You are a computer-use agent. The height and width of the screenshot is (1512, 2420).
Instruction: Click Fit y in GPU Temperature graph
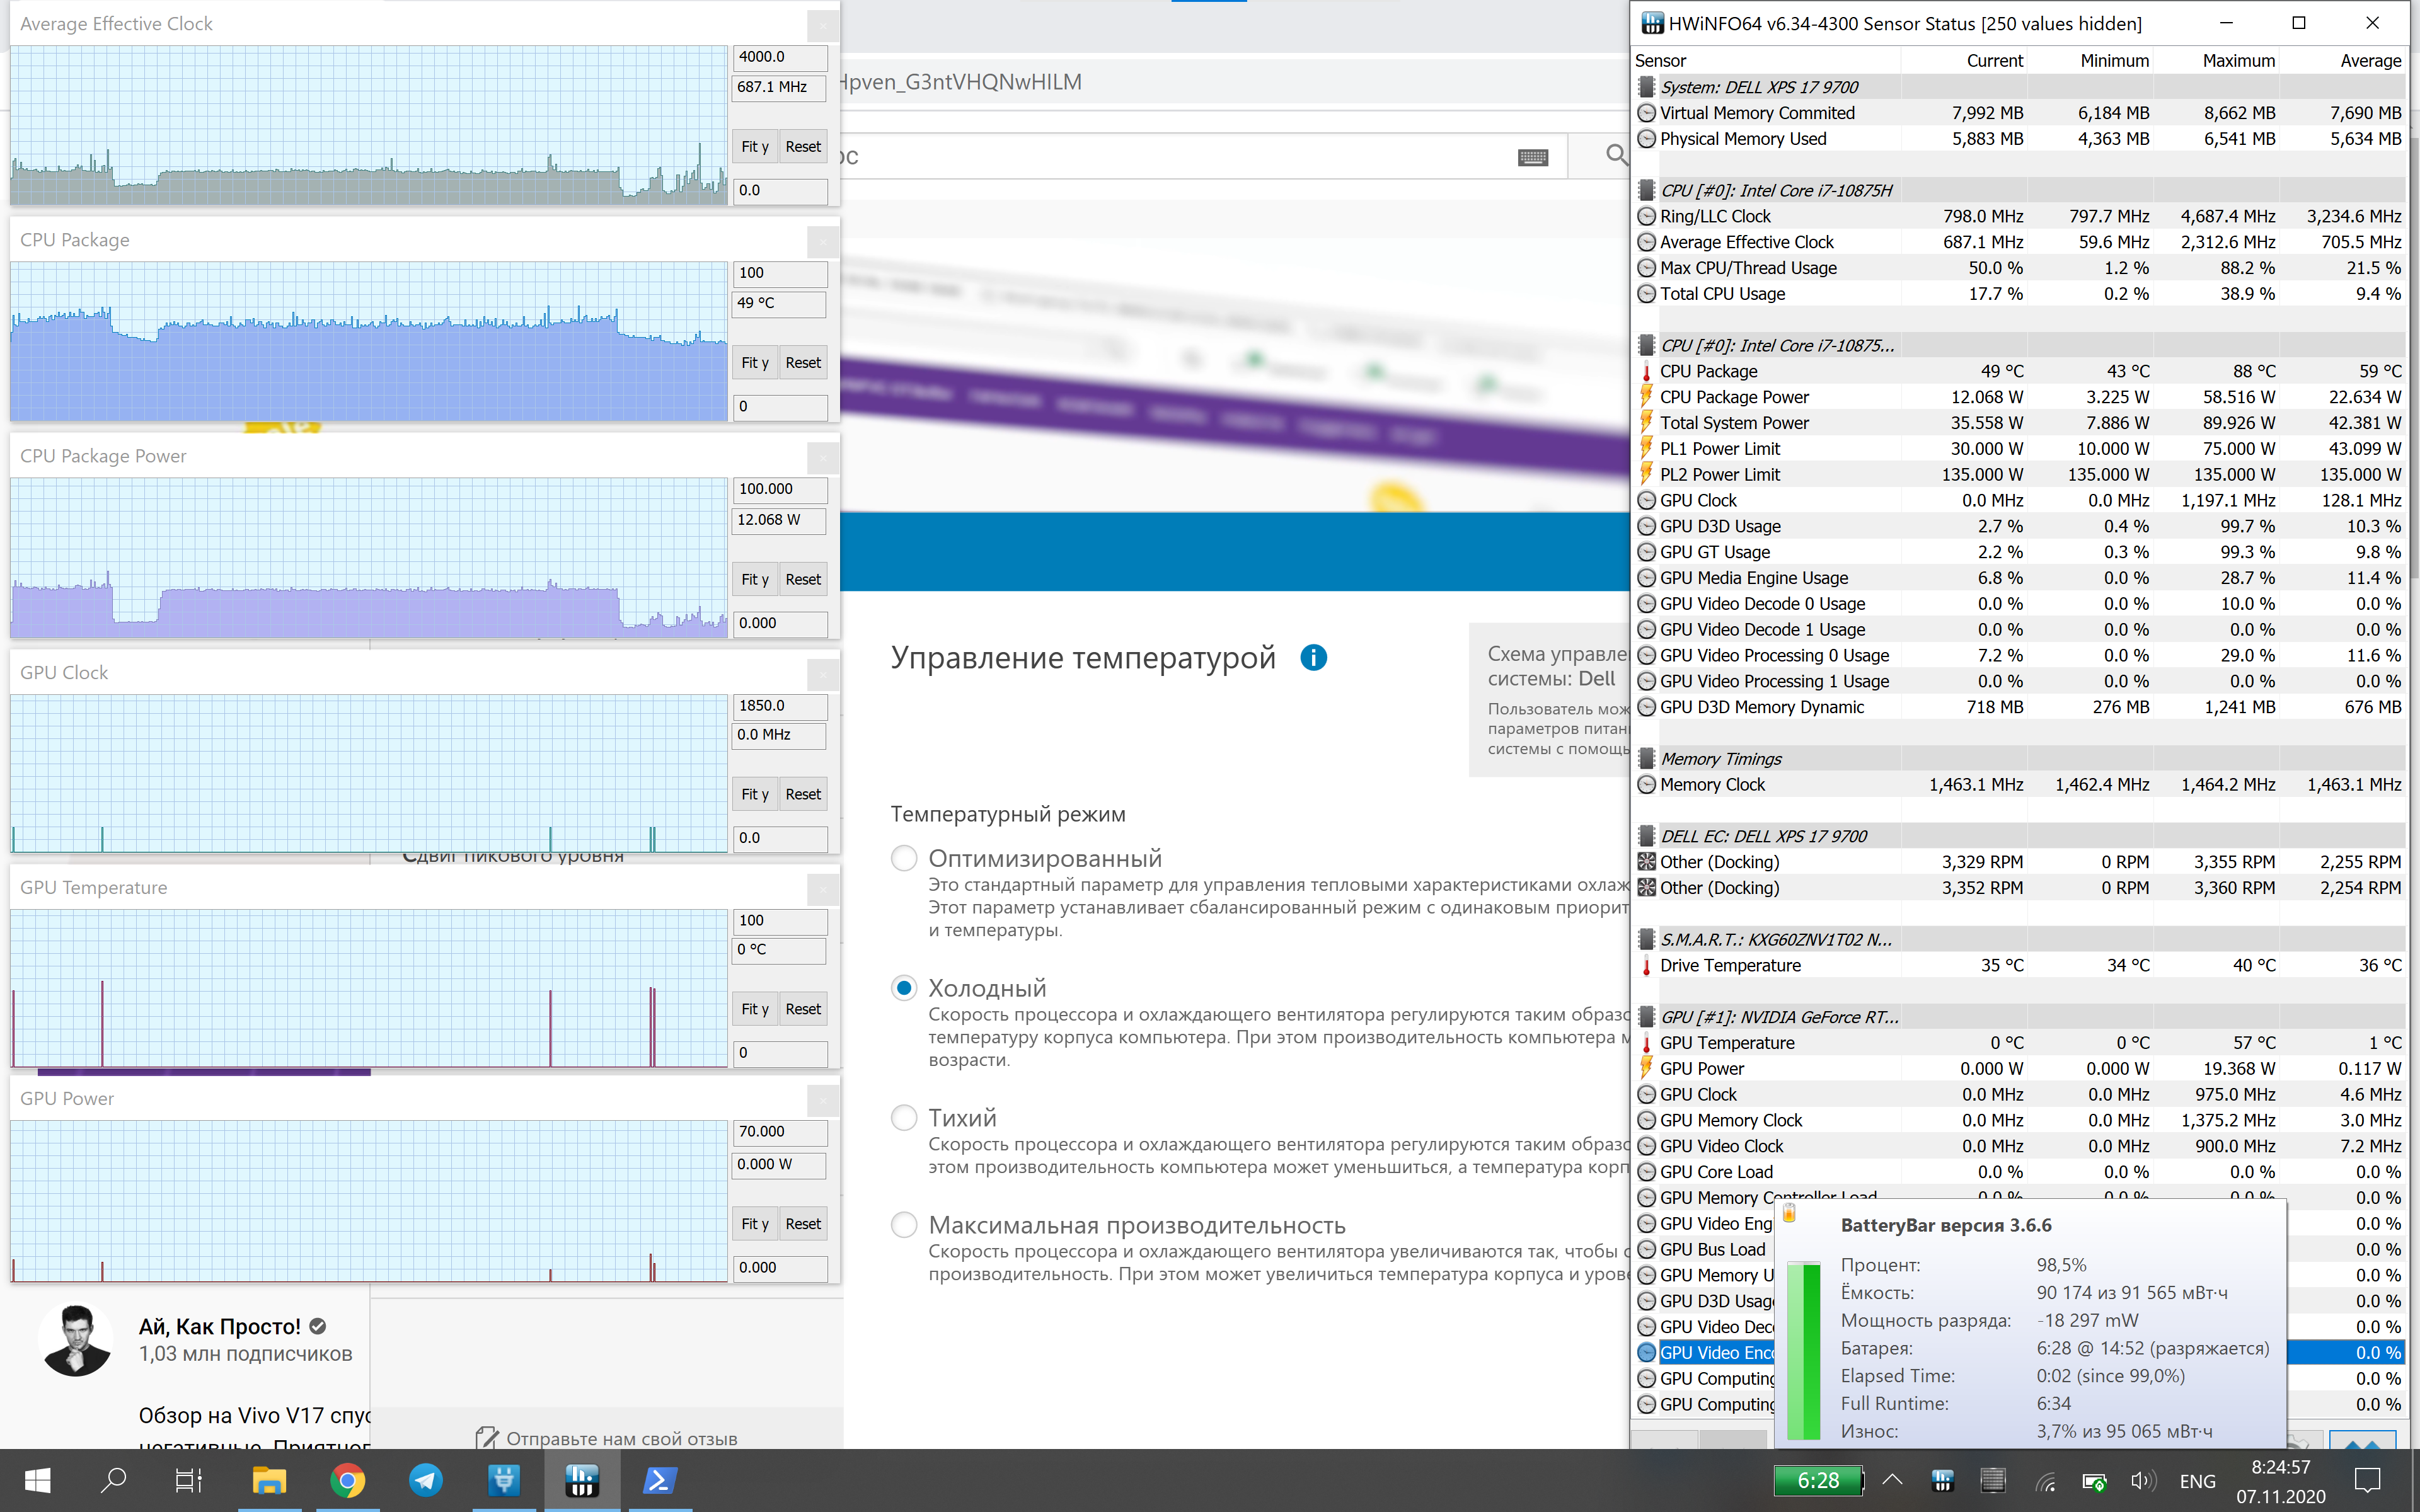click(x=755, y=1009)
